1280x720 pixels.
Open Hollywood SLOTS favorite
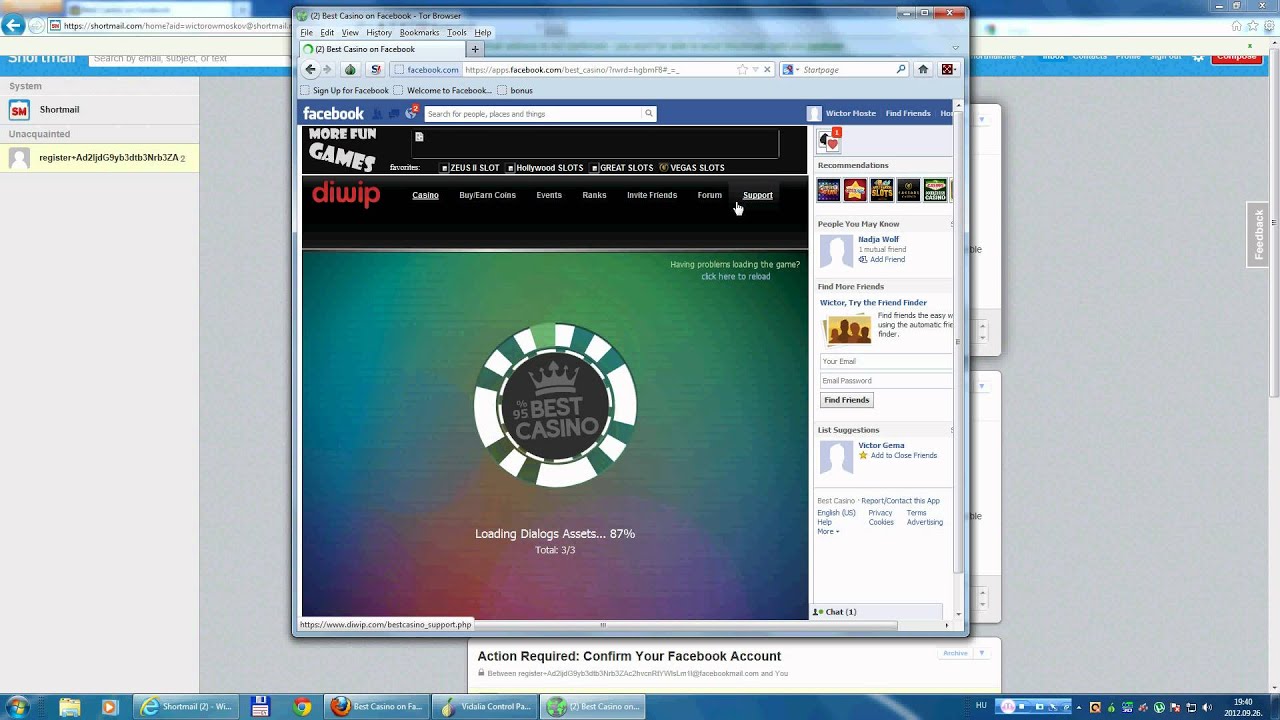click(x=545, y=168)
